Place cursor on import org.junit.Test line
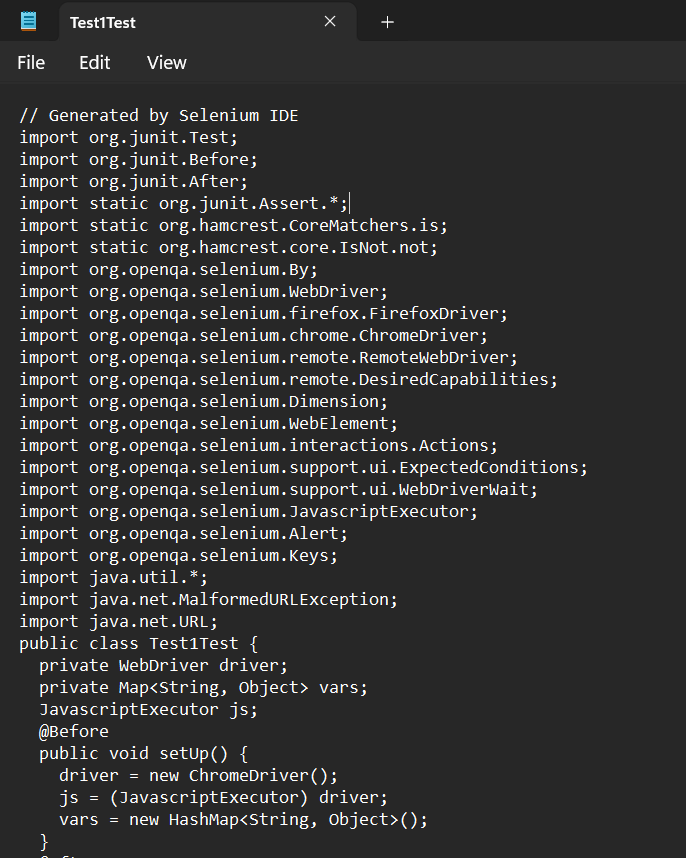The height and width of the screenshot is (858, 686). [x=128, y=137]
